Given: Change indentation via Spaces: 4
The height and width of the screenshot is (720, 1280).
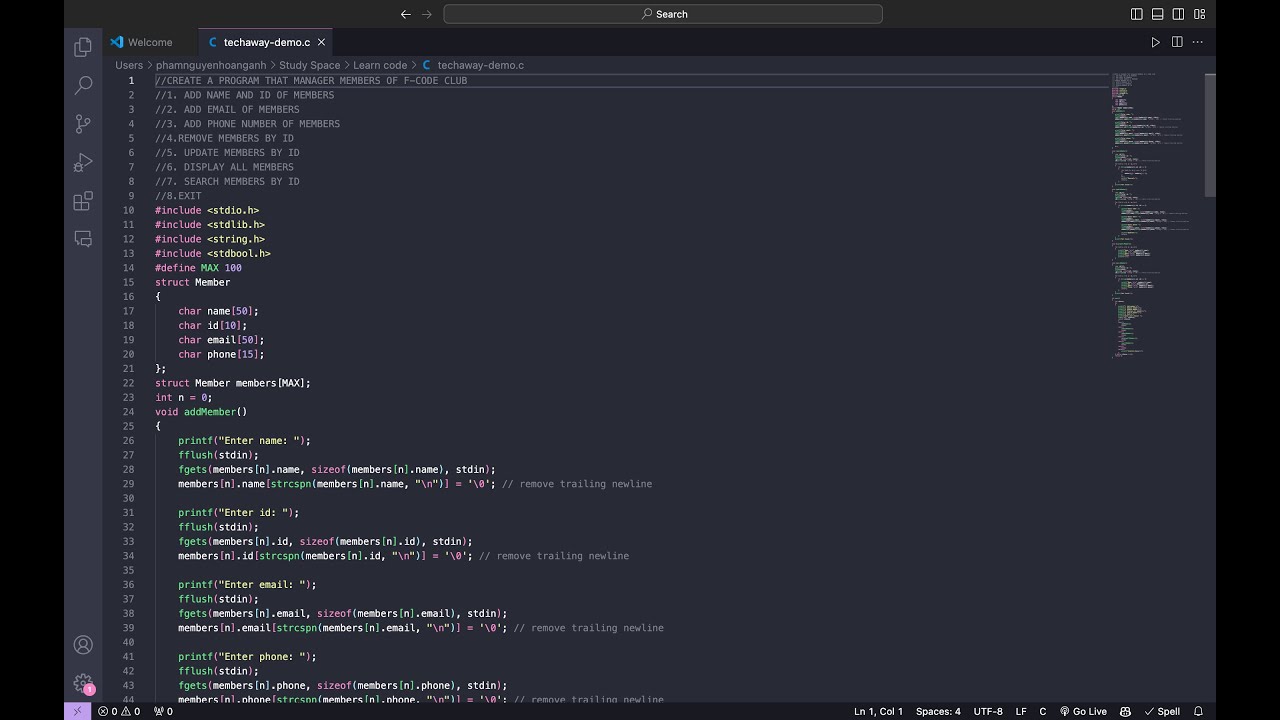Looking at the screenshot, I should [x=938, y=711].
